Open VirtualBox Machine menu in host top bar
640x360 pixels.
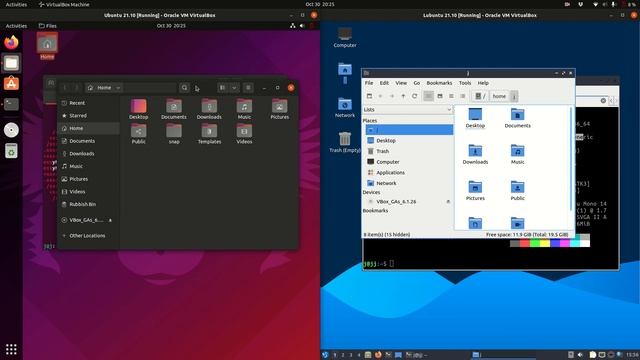click(x=64, y=4)
